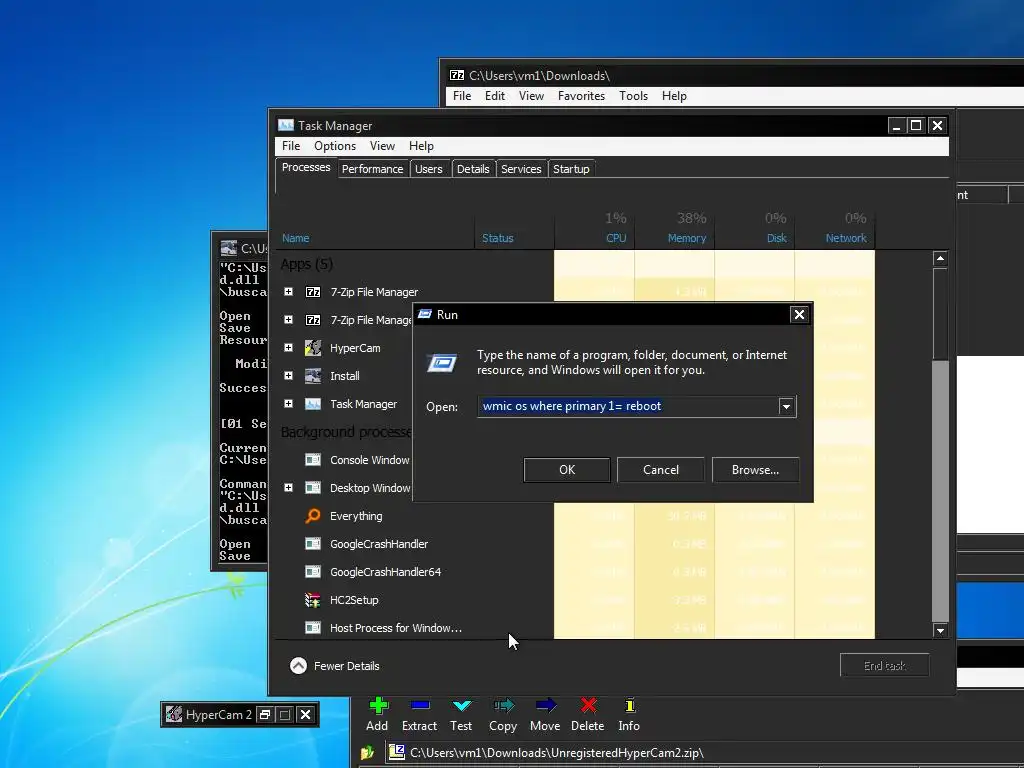Open the Run dialog command dropdown
Viewport: 1024px width, 768px height.
click(786, 406)
